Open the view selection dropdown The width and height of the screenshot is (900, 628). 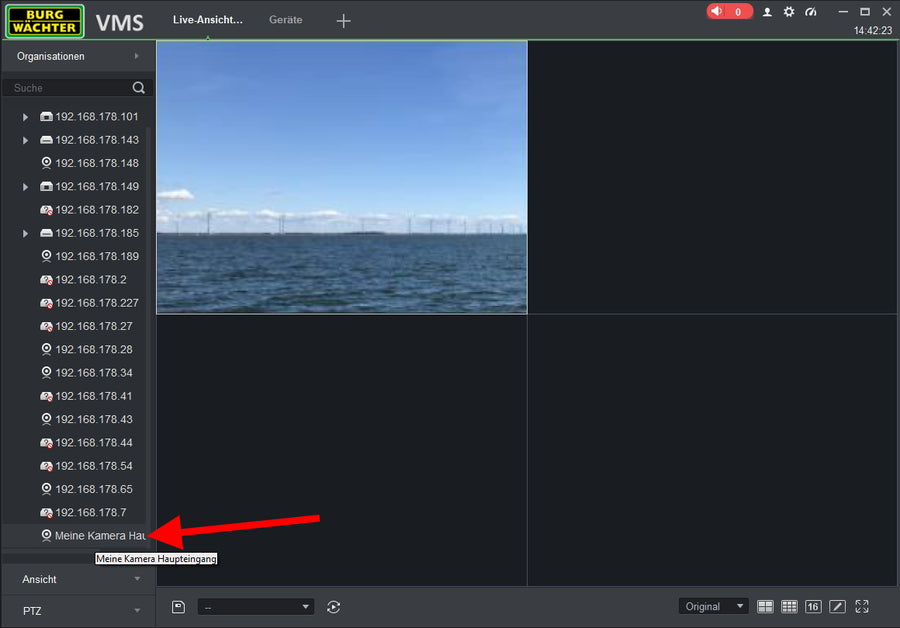[x=256, y=607]
